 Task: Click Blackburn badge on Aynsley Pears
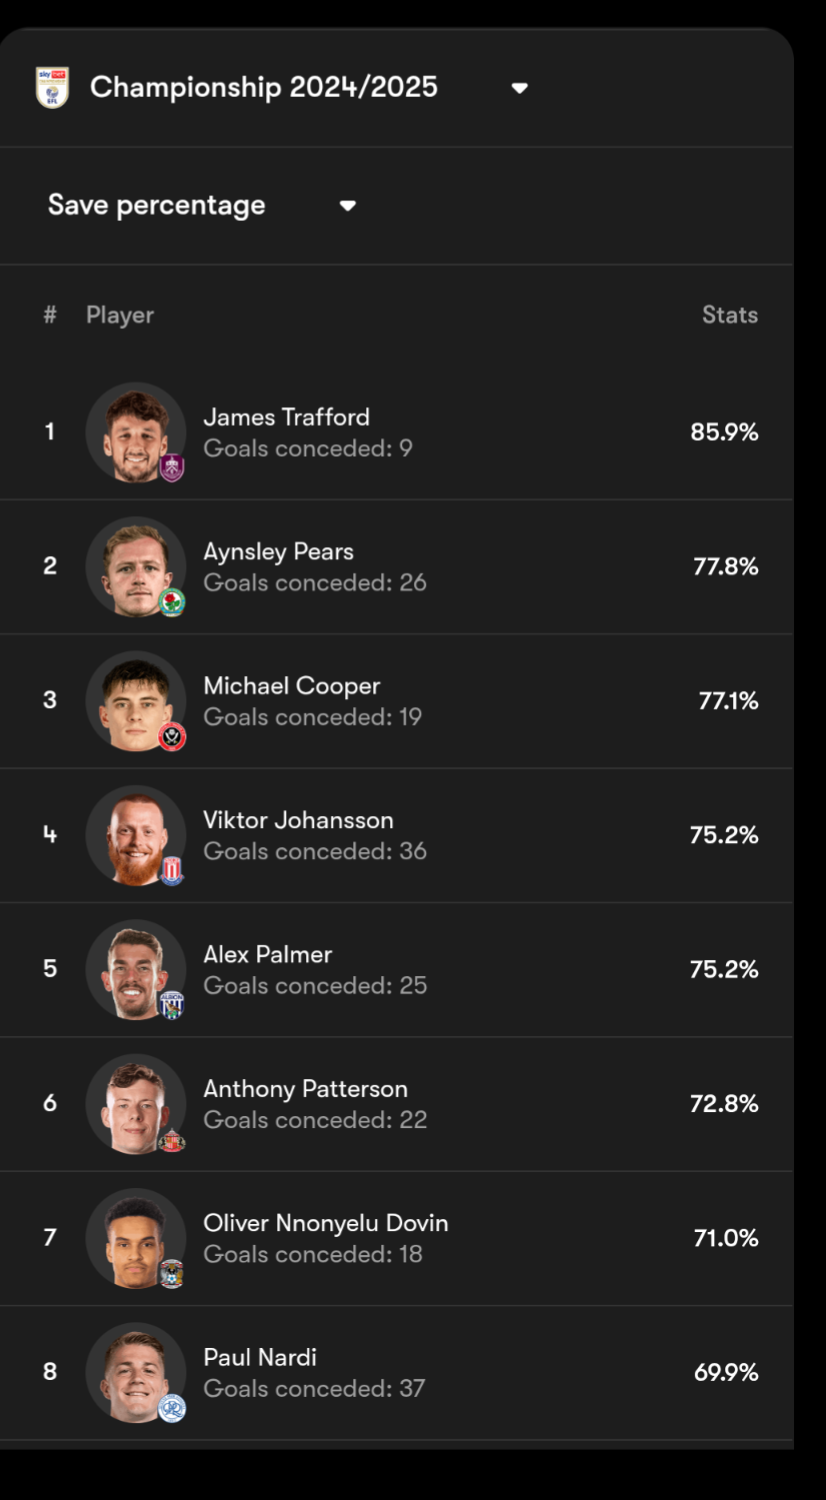pyautogui.click(x=172, y=602)
